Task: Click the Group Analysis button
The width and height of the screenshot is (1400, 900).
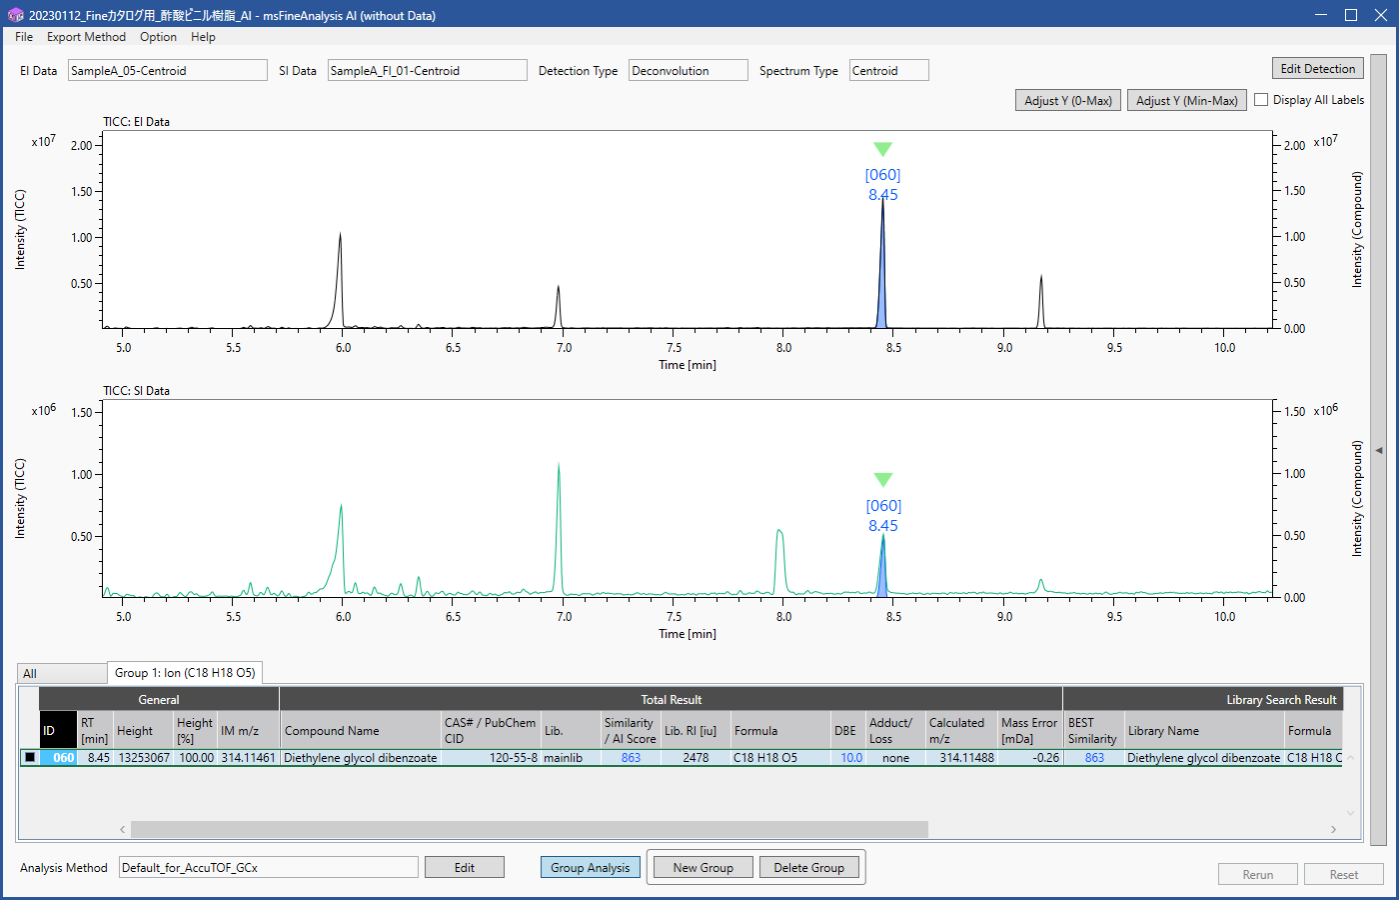Action: (590, 867)
